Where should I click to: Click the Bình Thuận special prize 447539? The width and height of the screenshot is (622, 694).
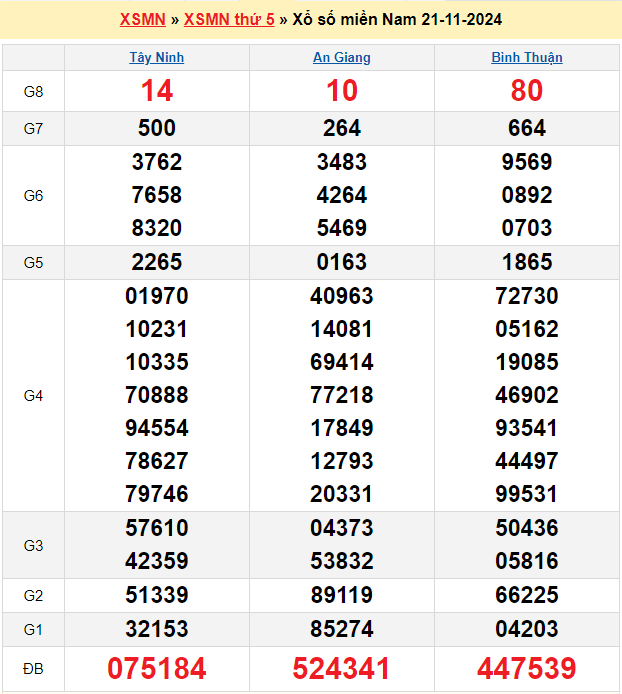pyautogui.click(x=527, y=668)
